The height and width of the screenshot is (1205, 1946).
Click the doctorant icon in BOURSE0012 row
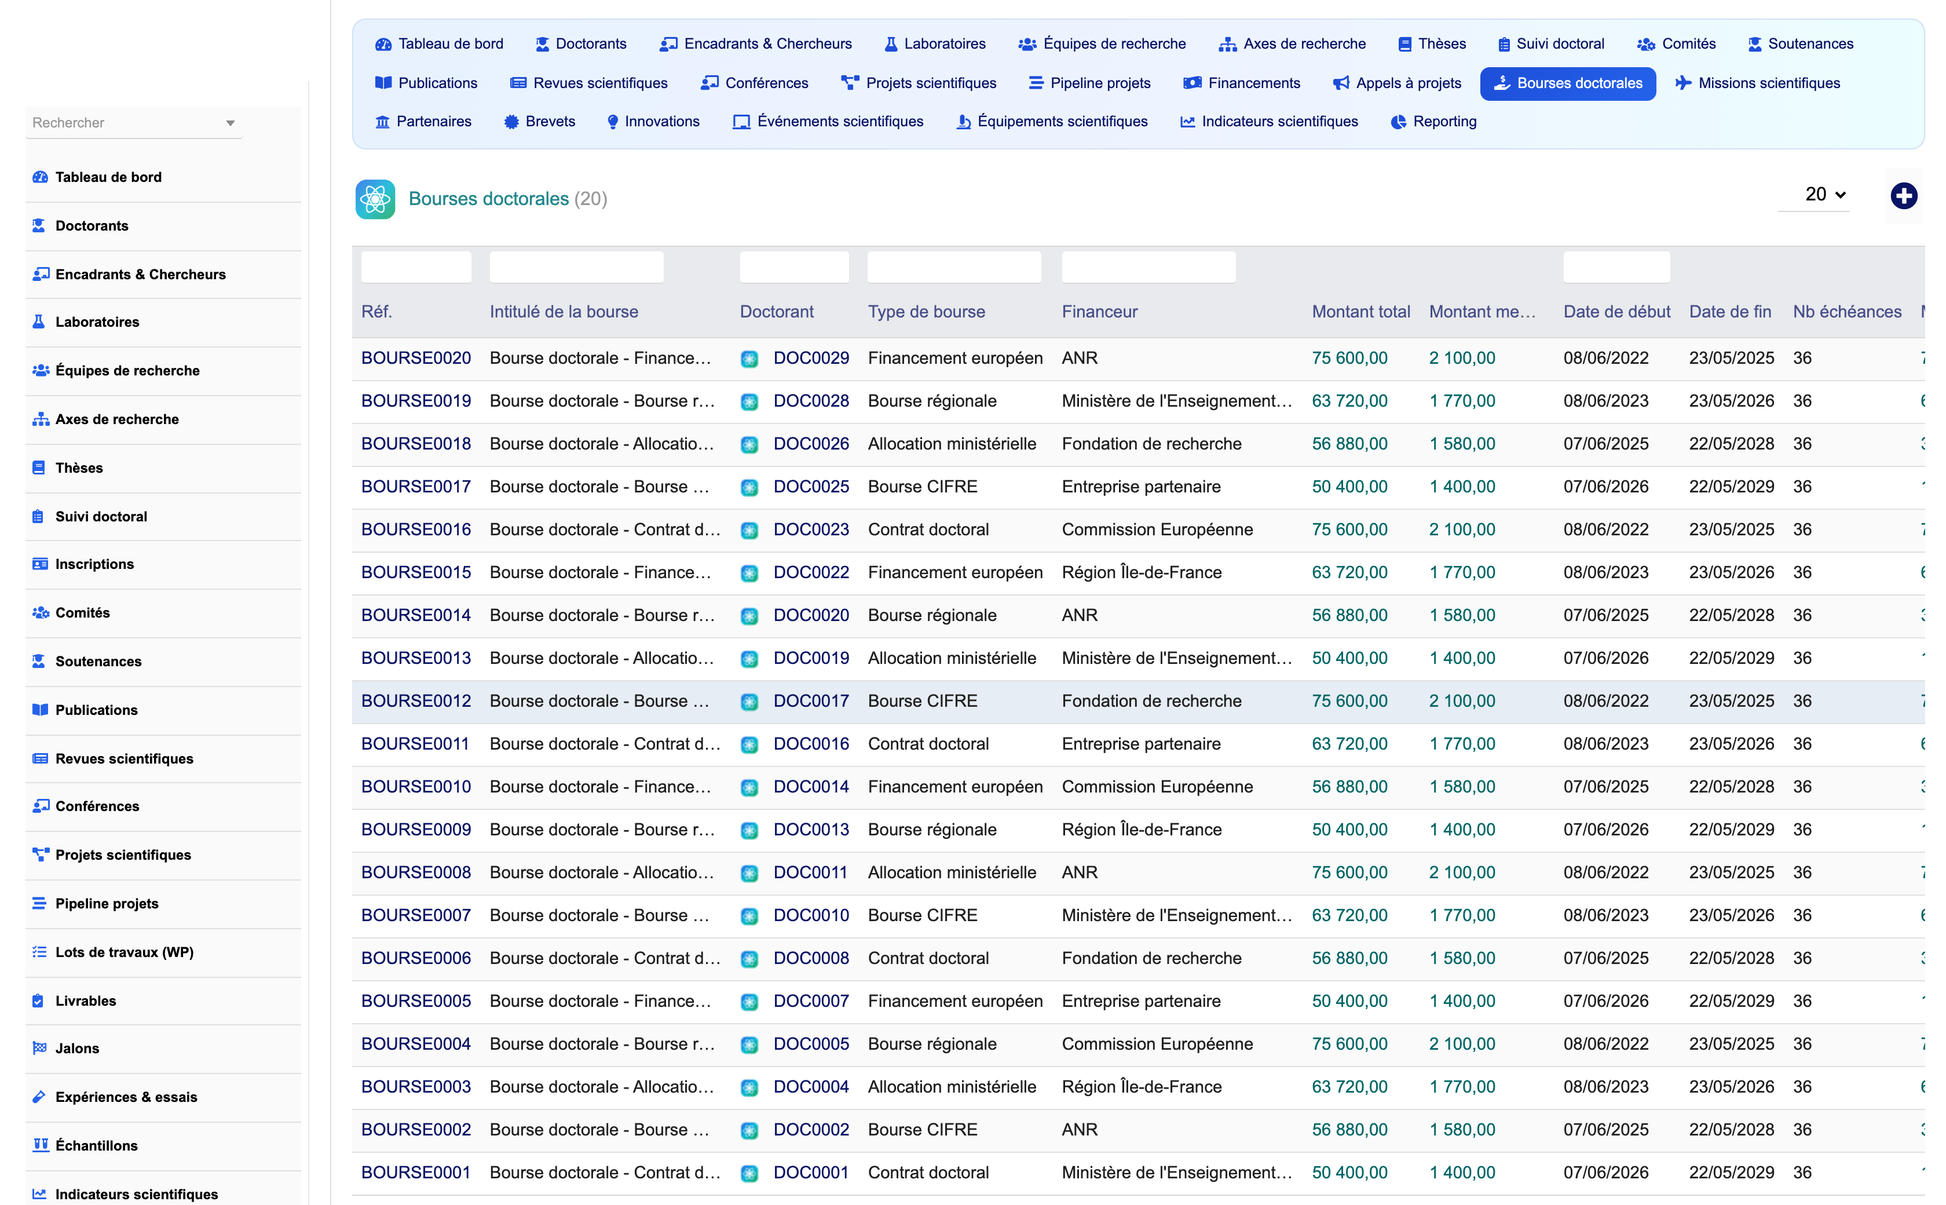coord(749,702)
